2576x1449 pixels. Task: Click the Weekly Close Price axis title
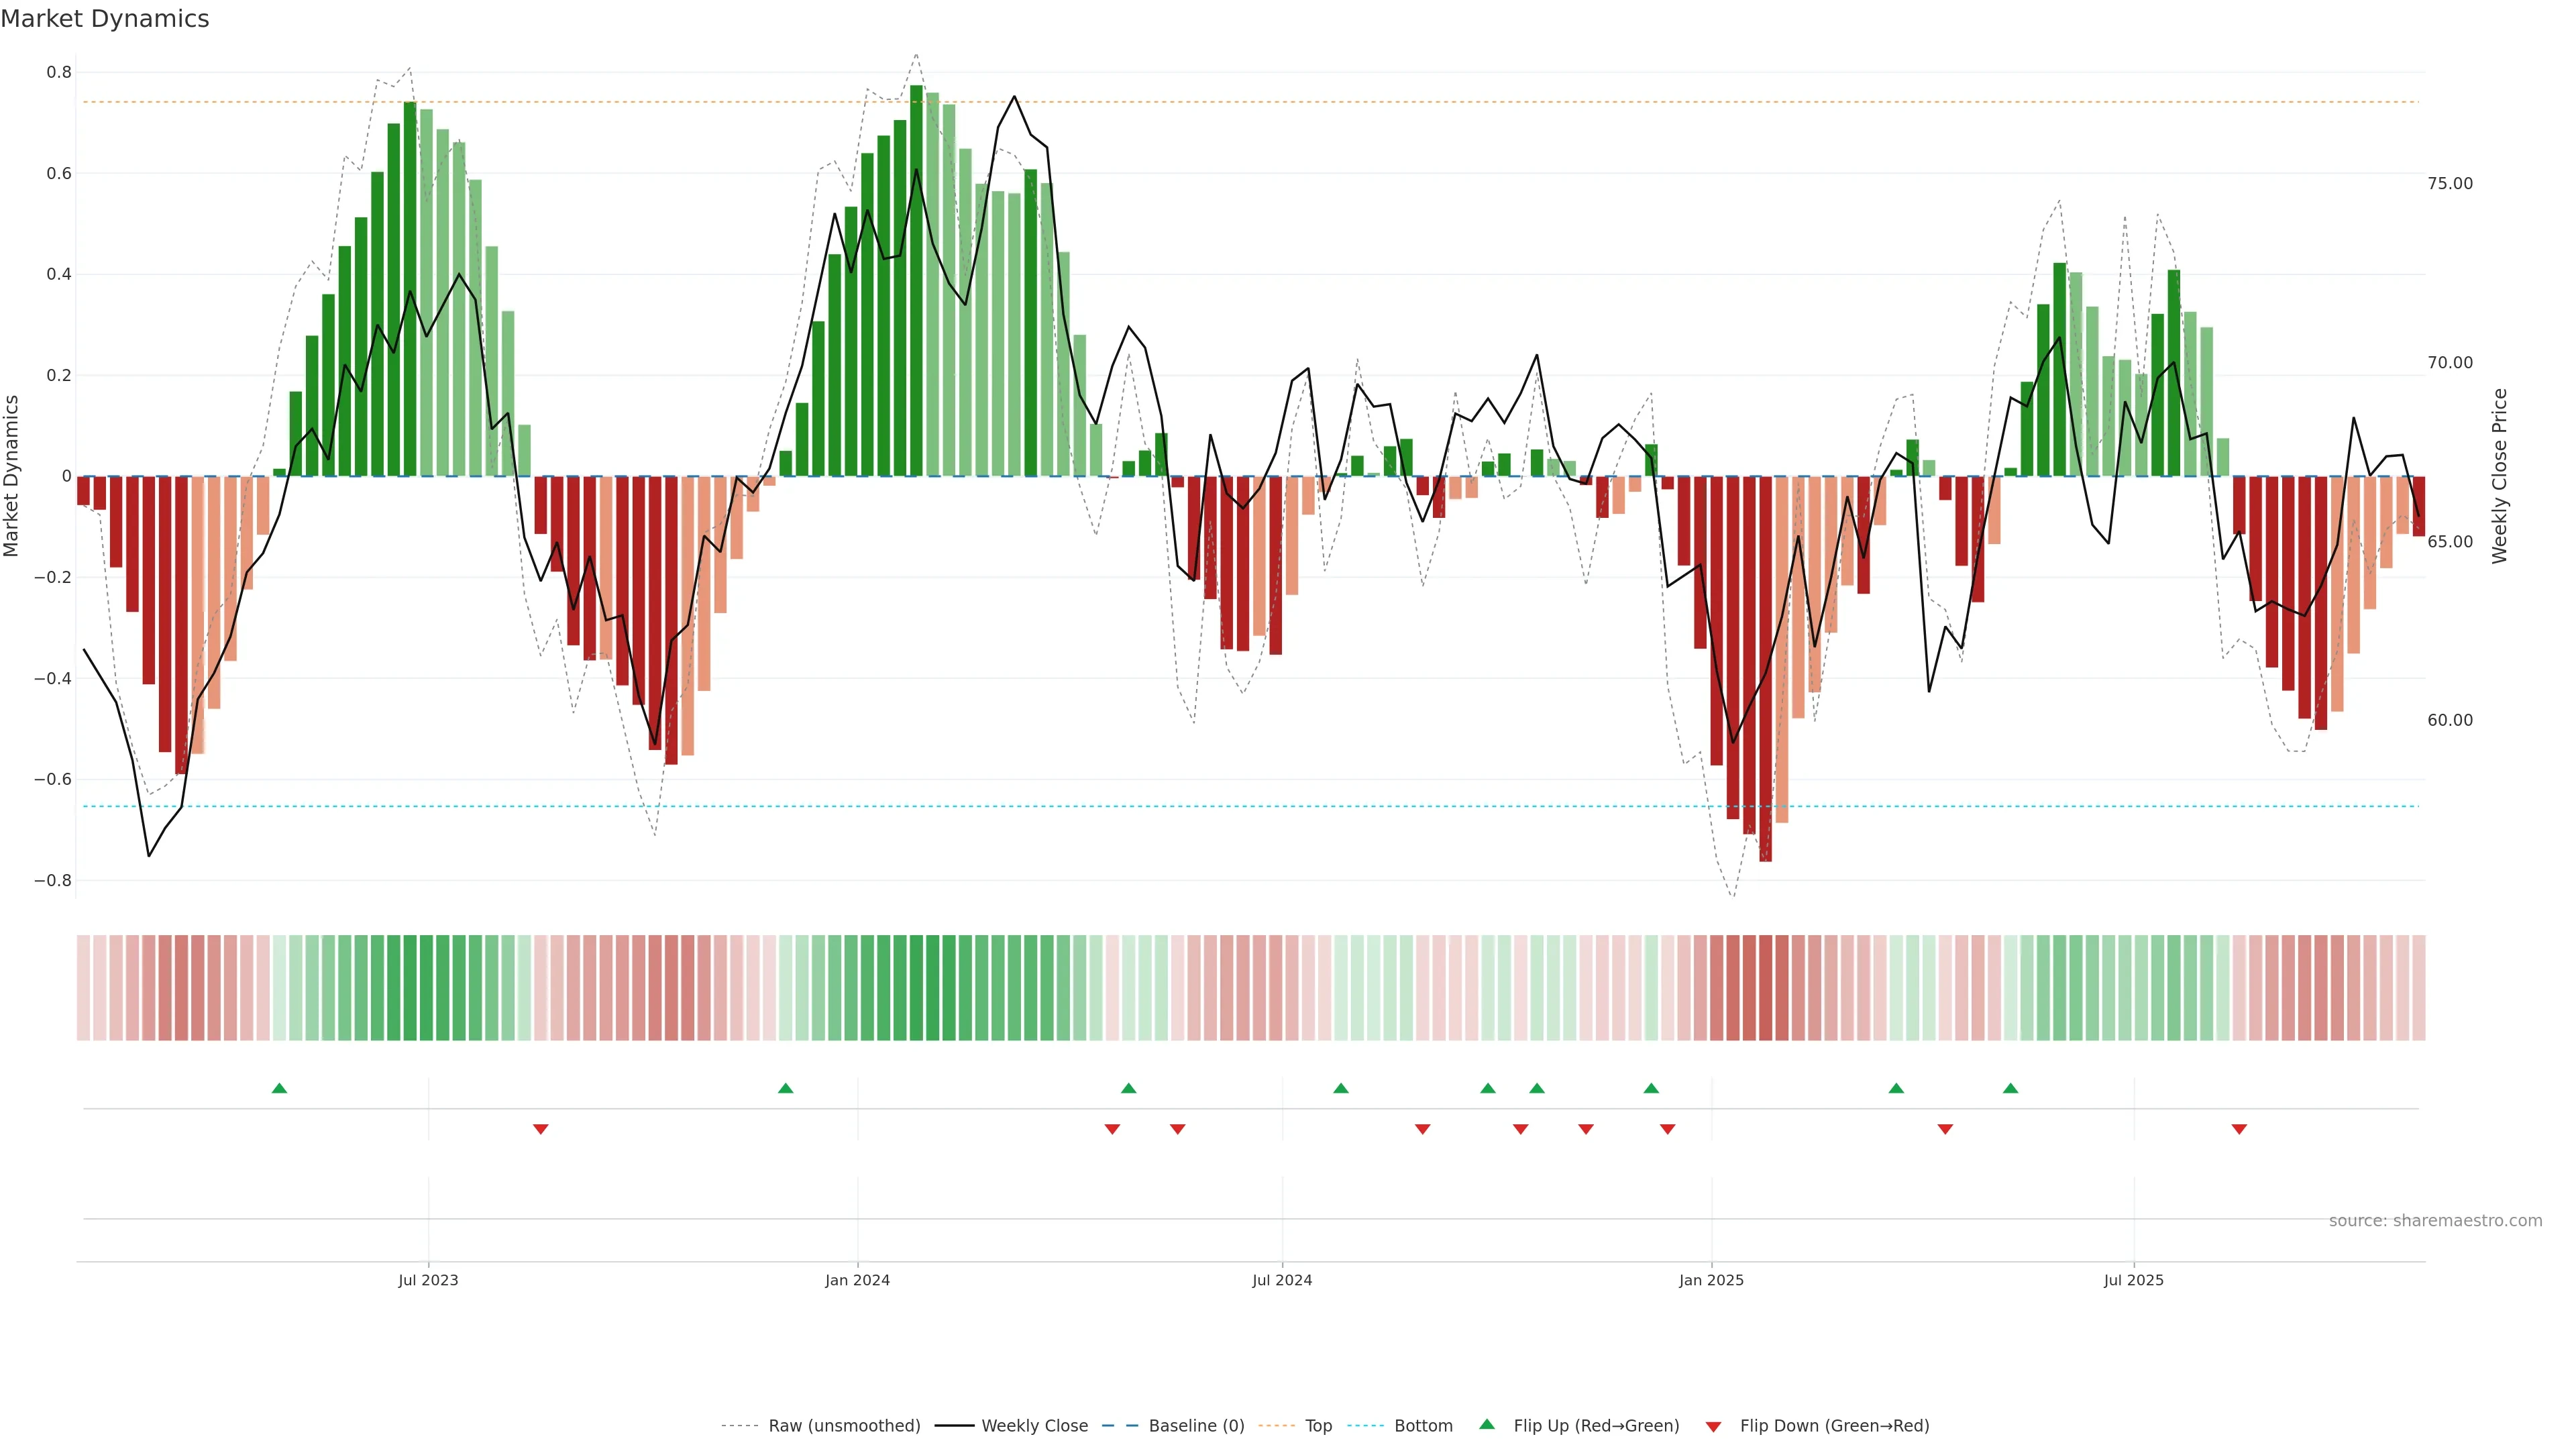pyautogui.click(x=2499, y=476)
